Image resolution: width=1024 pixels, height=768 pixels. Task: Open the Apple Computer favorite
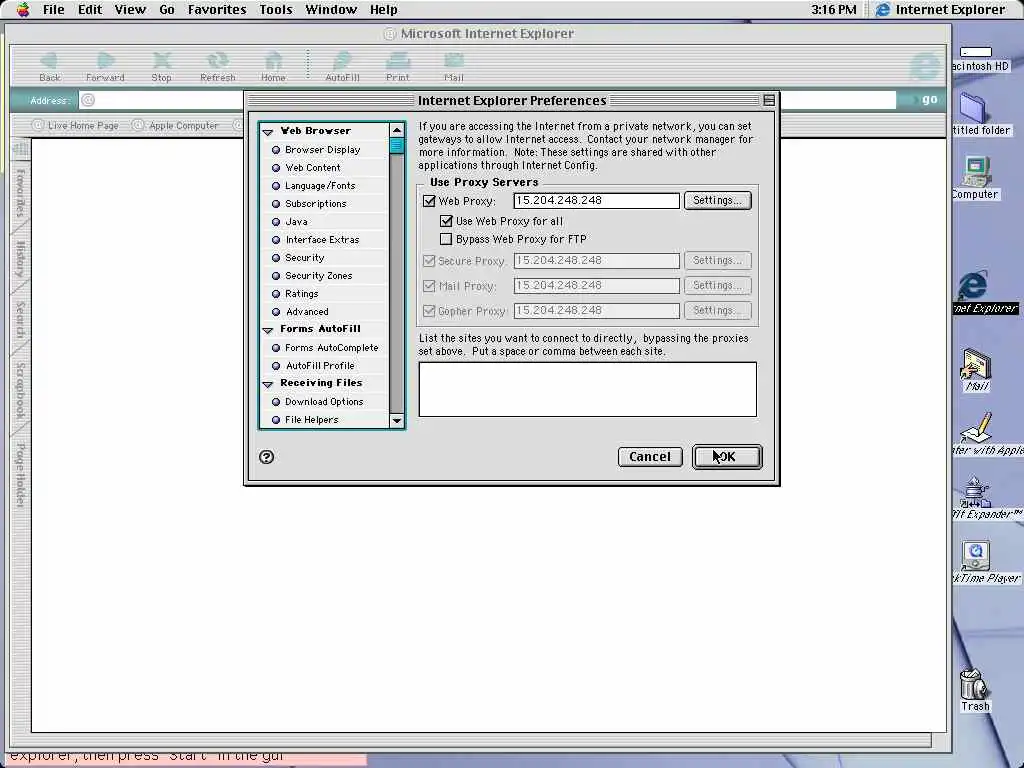(176, 125)
